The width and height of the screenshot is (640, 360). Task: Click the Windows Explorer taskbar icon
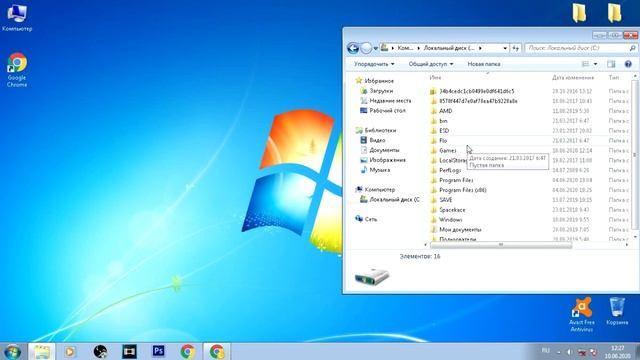coord(42,351)
